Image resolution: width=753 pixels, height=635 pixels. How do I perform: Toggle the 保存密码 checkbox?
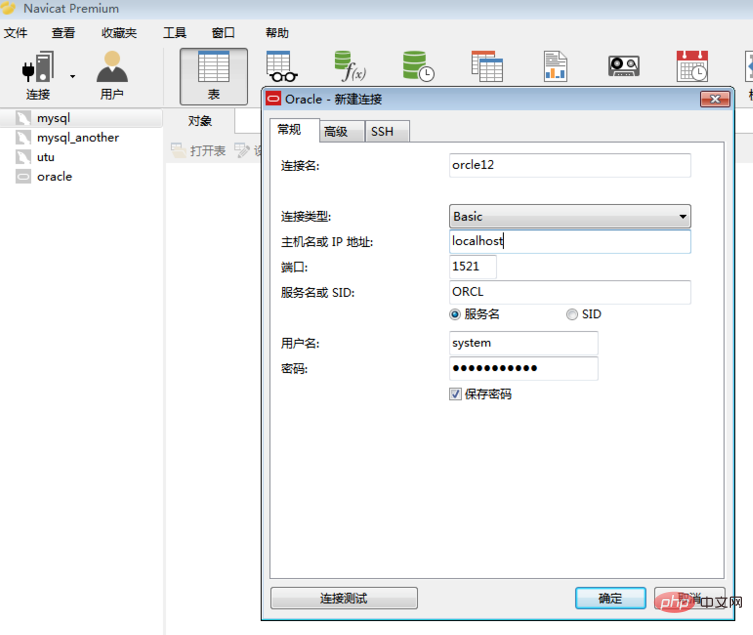(x=455, y=394)
